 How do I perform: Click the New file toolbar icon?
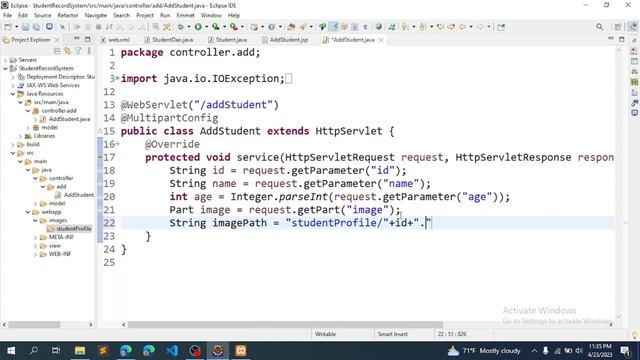click(8, 27)
